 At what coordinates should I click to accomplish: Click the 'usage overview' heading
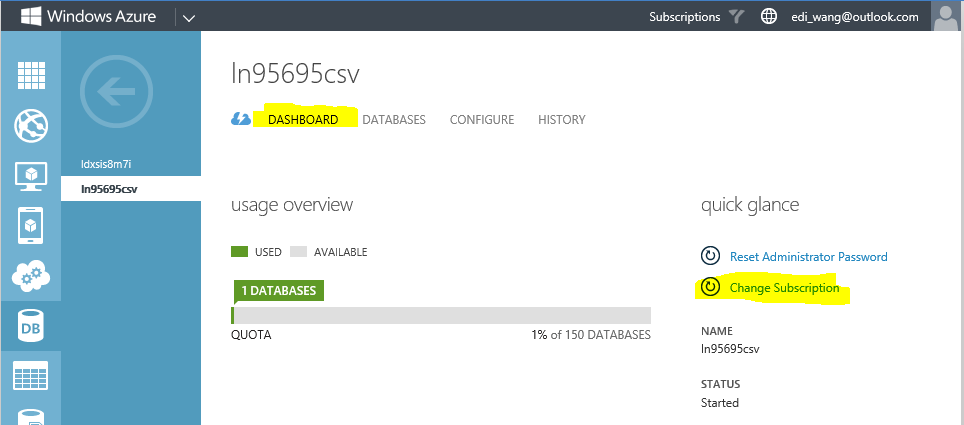292,205
